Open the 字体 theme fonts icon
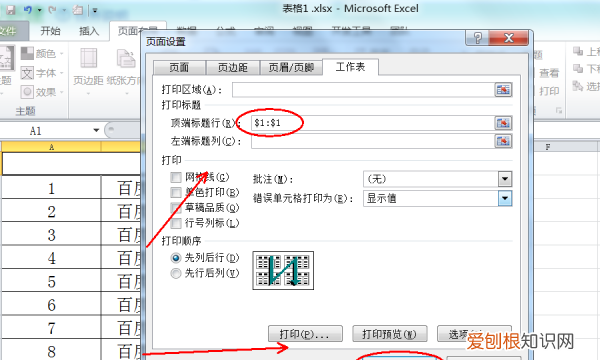Image resolution: width=600 pixels, height=360 pixels. (27, 73)
